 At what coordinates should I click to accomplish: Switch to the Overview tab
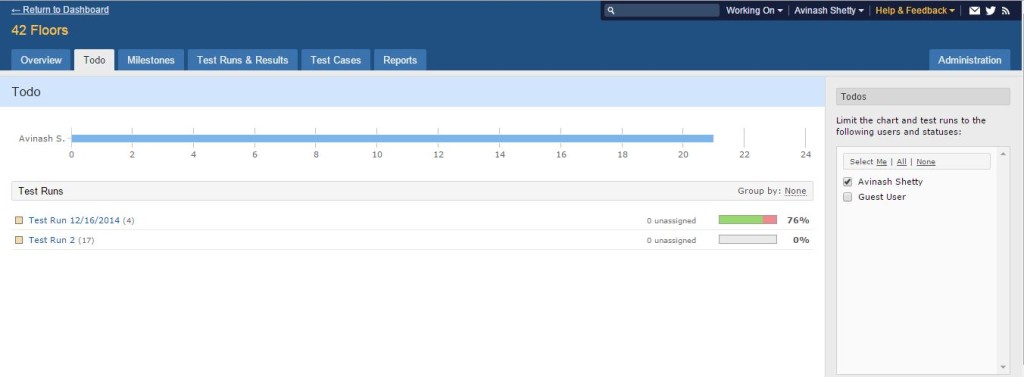tap(41, 59)
